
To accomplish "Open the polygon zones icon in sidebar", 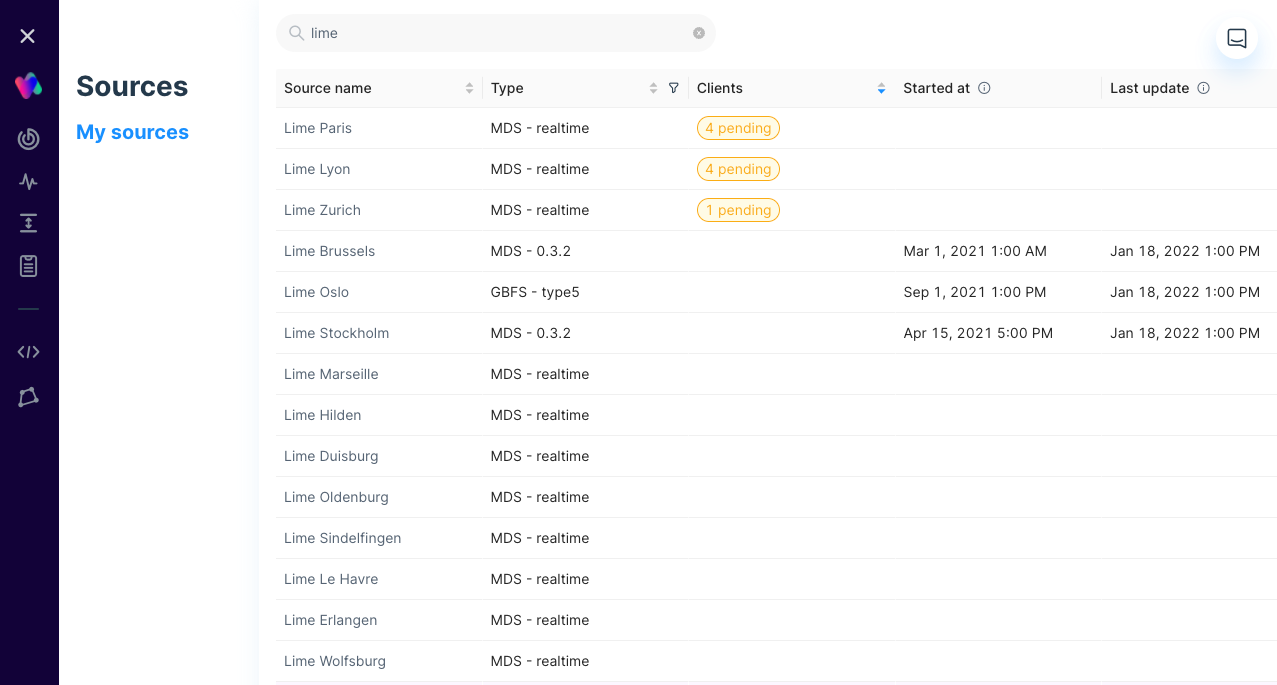I will (28, 397).
